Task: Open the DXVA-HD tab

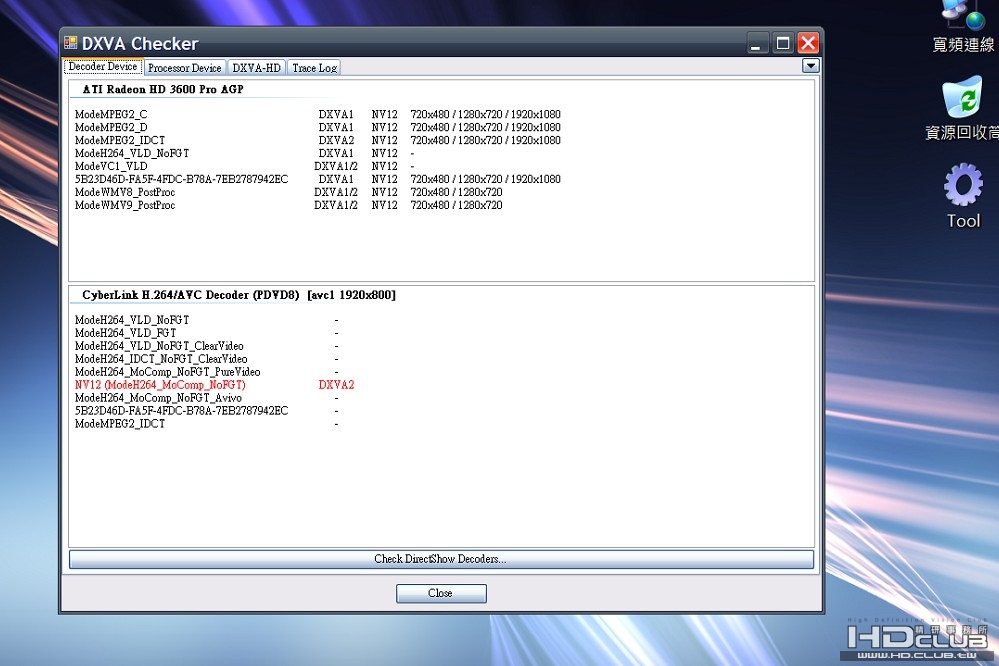Action: point(256,68)
